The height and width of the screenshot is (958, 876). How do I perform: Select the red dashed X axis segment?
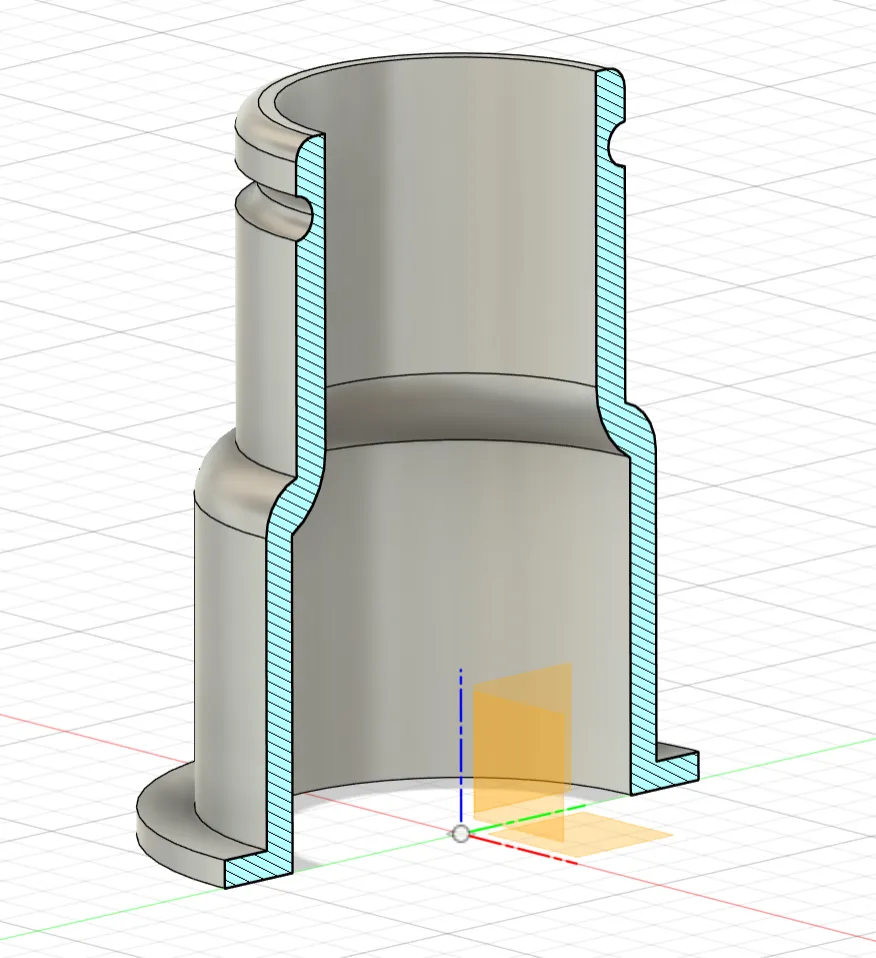click(523, 850)
